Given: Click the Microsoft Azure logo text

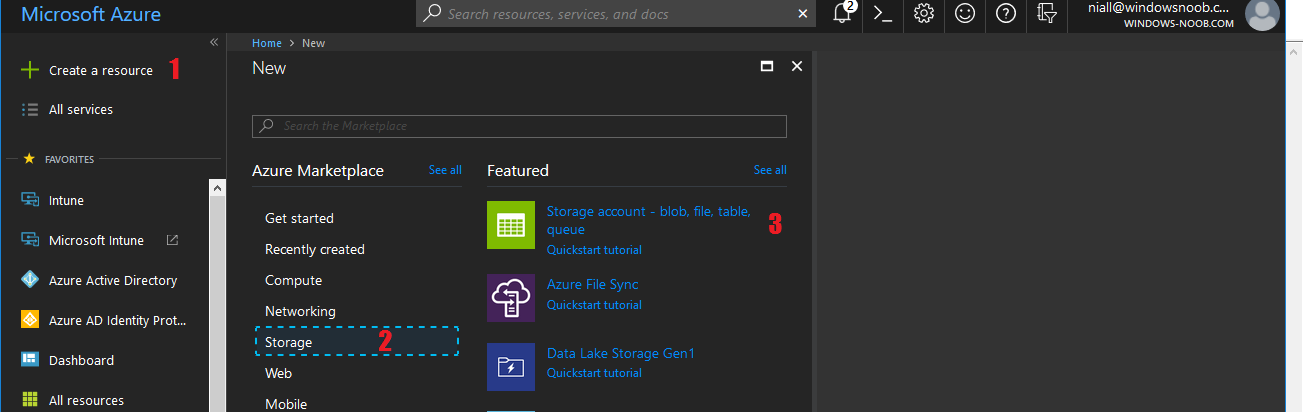Looking at the screenshot, I should [x=91, y=15].
